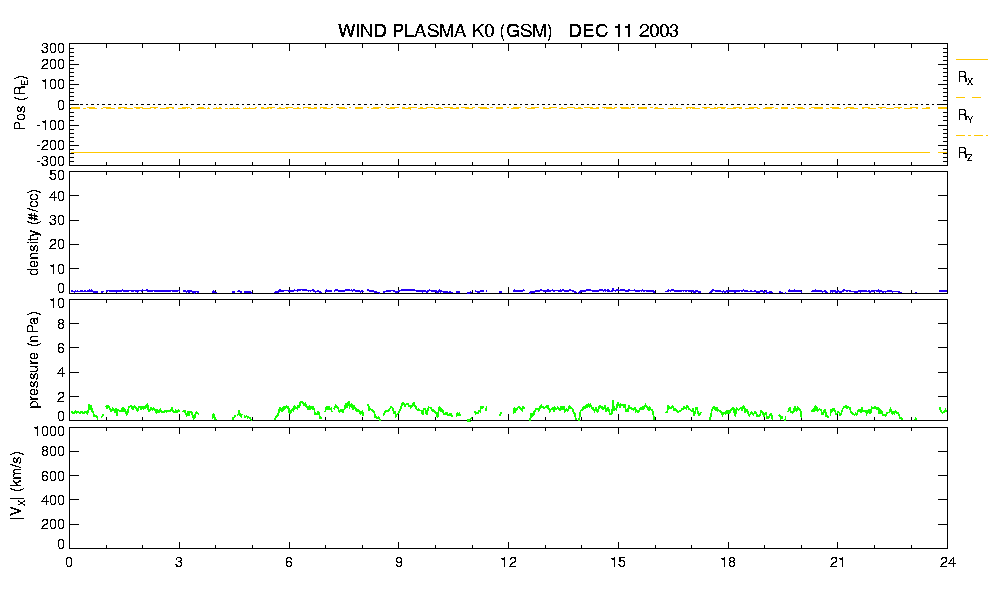Click the 50 tick on density axis
Screen dimensions: 993x600
tap(57, 176)
